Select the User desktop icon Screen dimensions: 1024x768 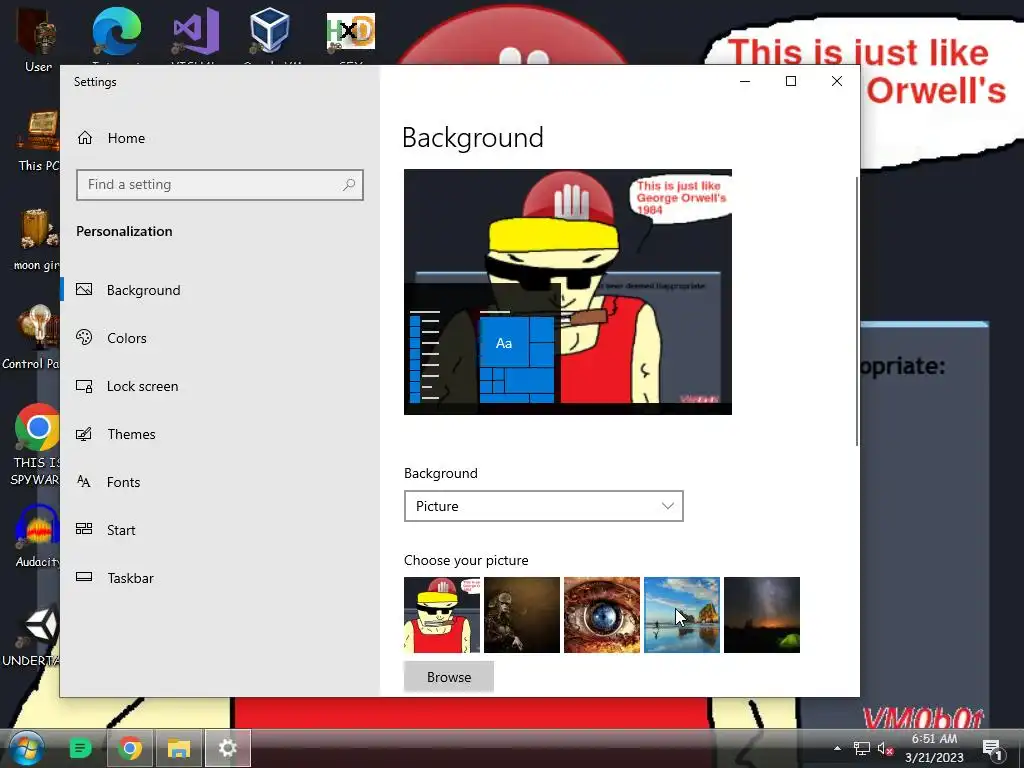pos(37,38)
